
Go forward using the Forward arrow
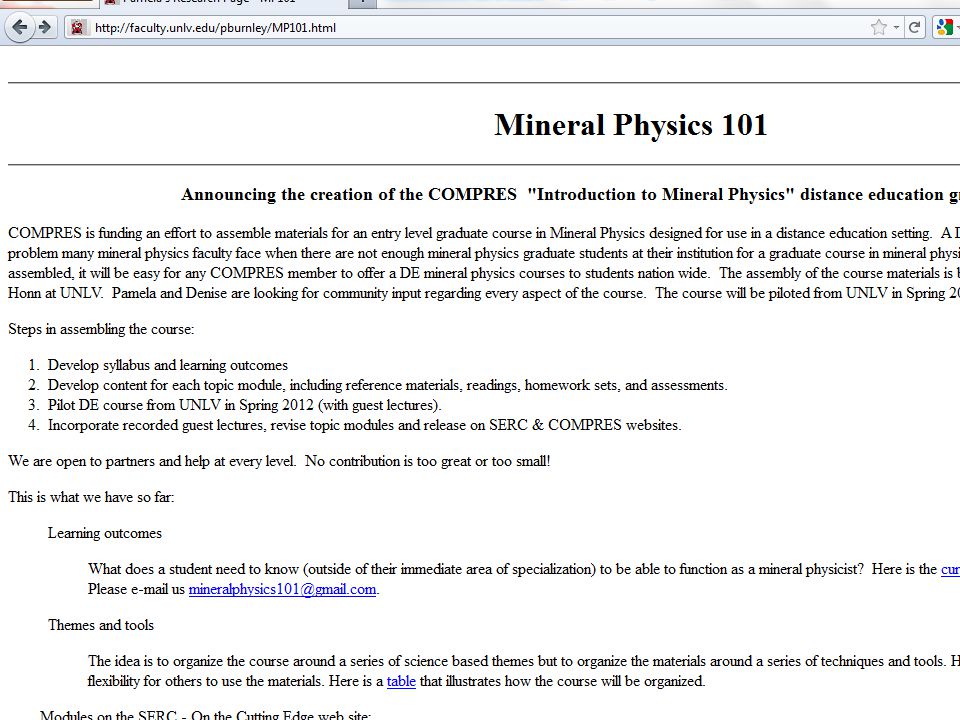45,27
